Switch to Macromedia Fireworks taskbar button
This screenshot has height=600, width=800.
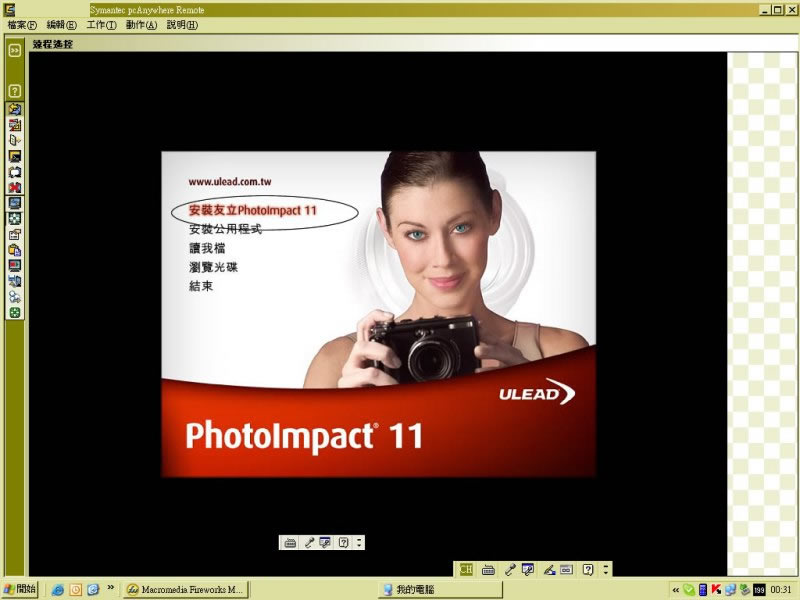tap(185, 590)
